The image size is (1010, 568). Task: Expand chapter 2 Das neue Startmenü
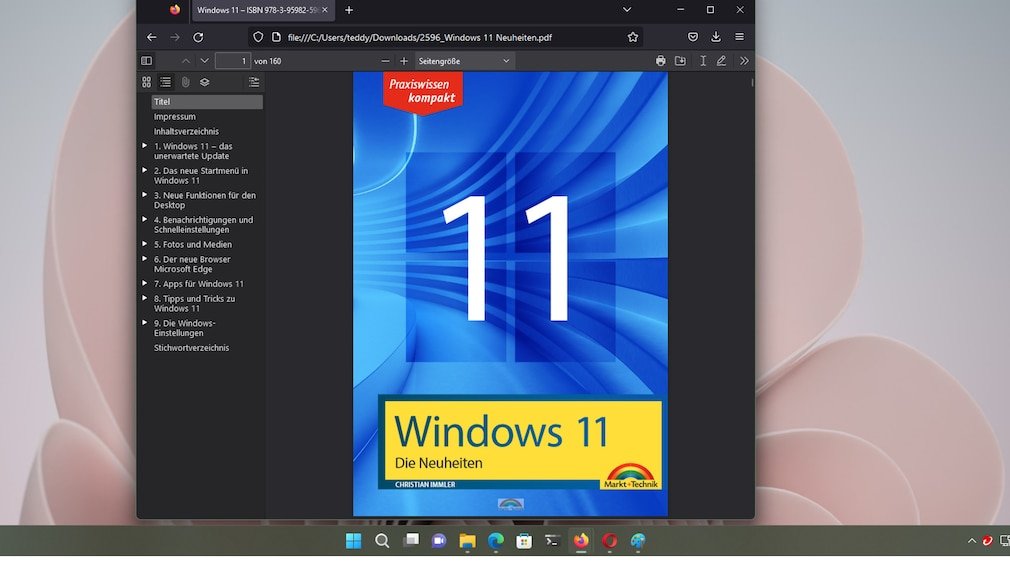point(144,171)
